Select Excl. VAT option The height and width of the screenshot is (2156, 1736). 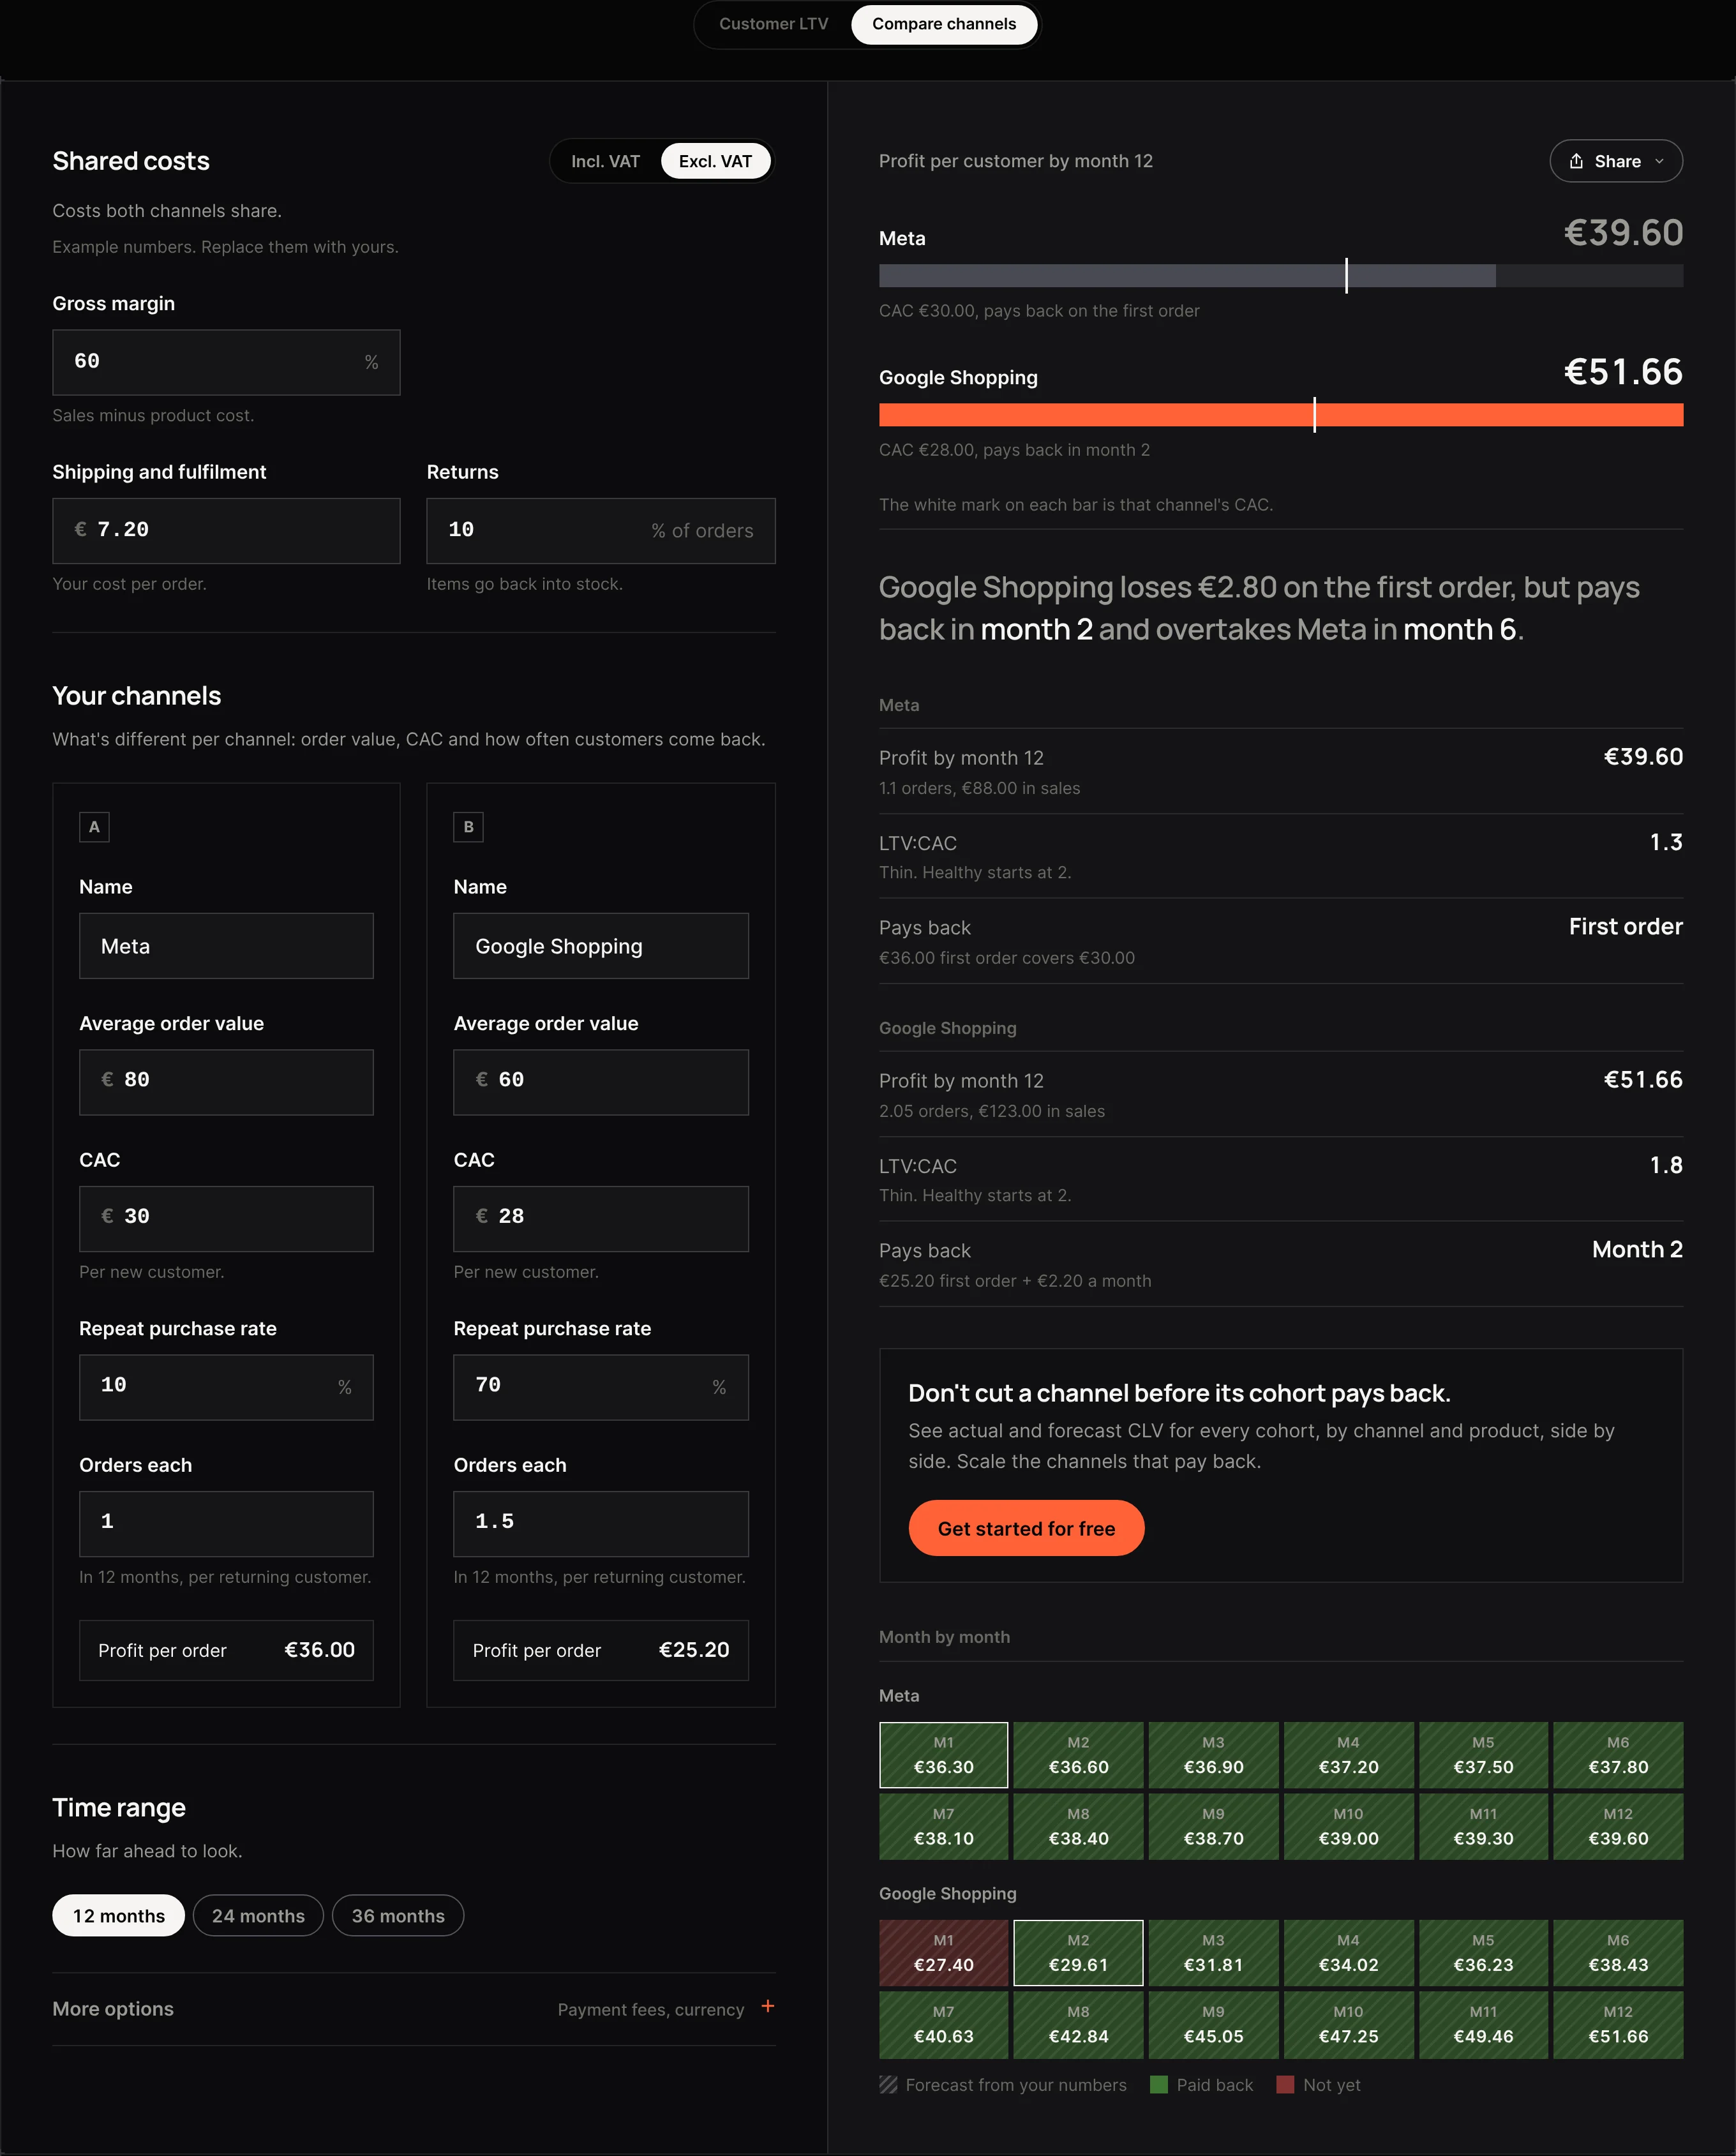[715, 161]
